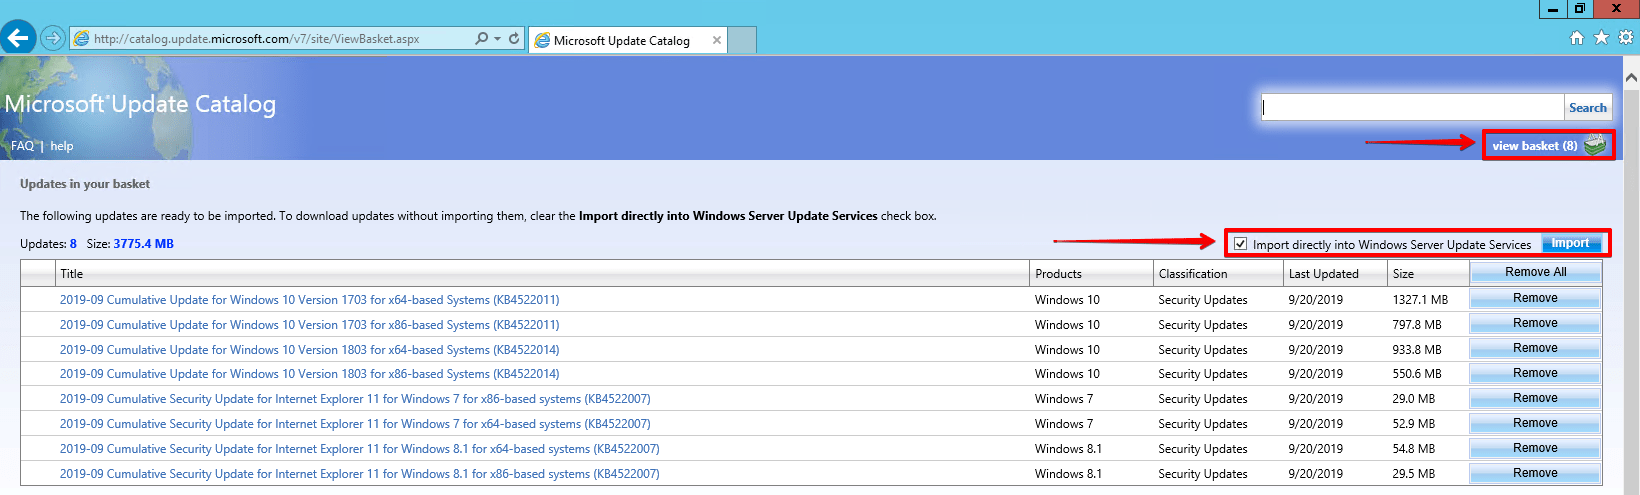
Task: Click the Last Updated column header
Action: pyautogui.click(x=1335, y=273)
